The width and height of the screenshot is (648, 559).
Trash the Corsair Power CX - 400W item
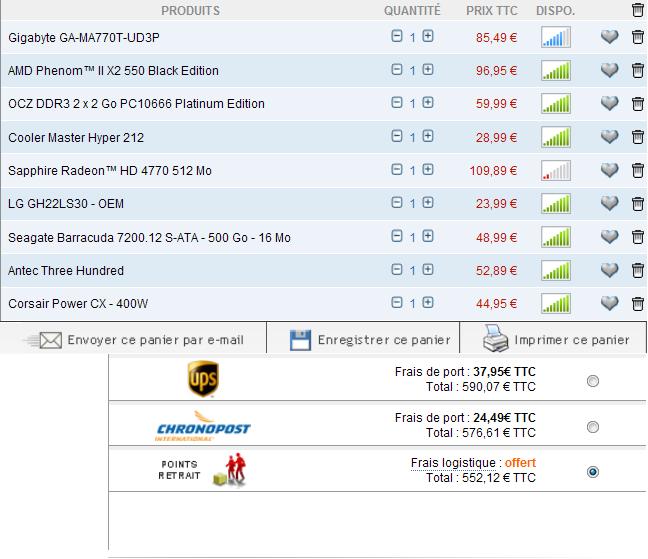coord(638,303)
